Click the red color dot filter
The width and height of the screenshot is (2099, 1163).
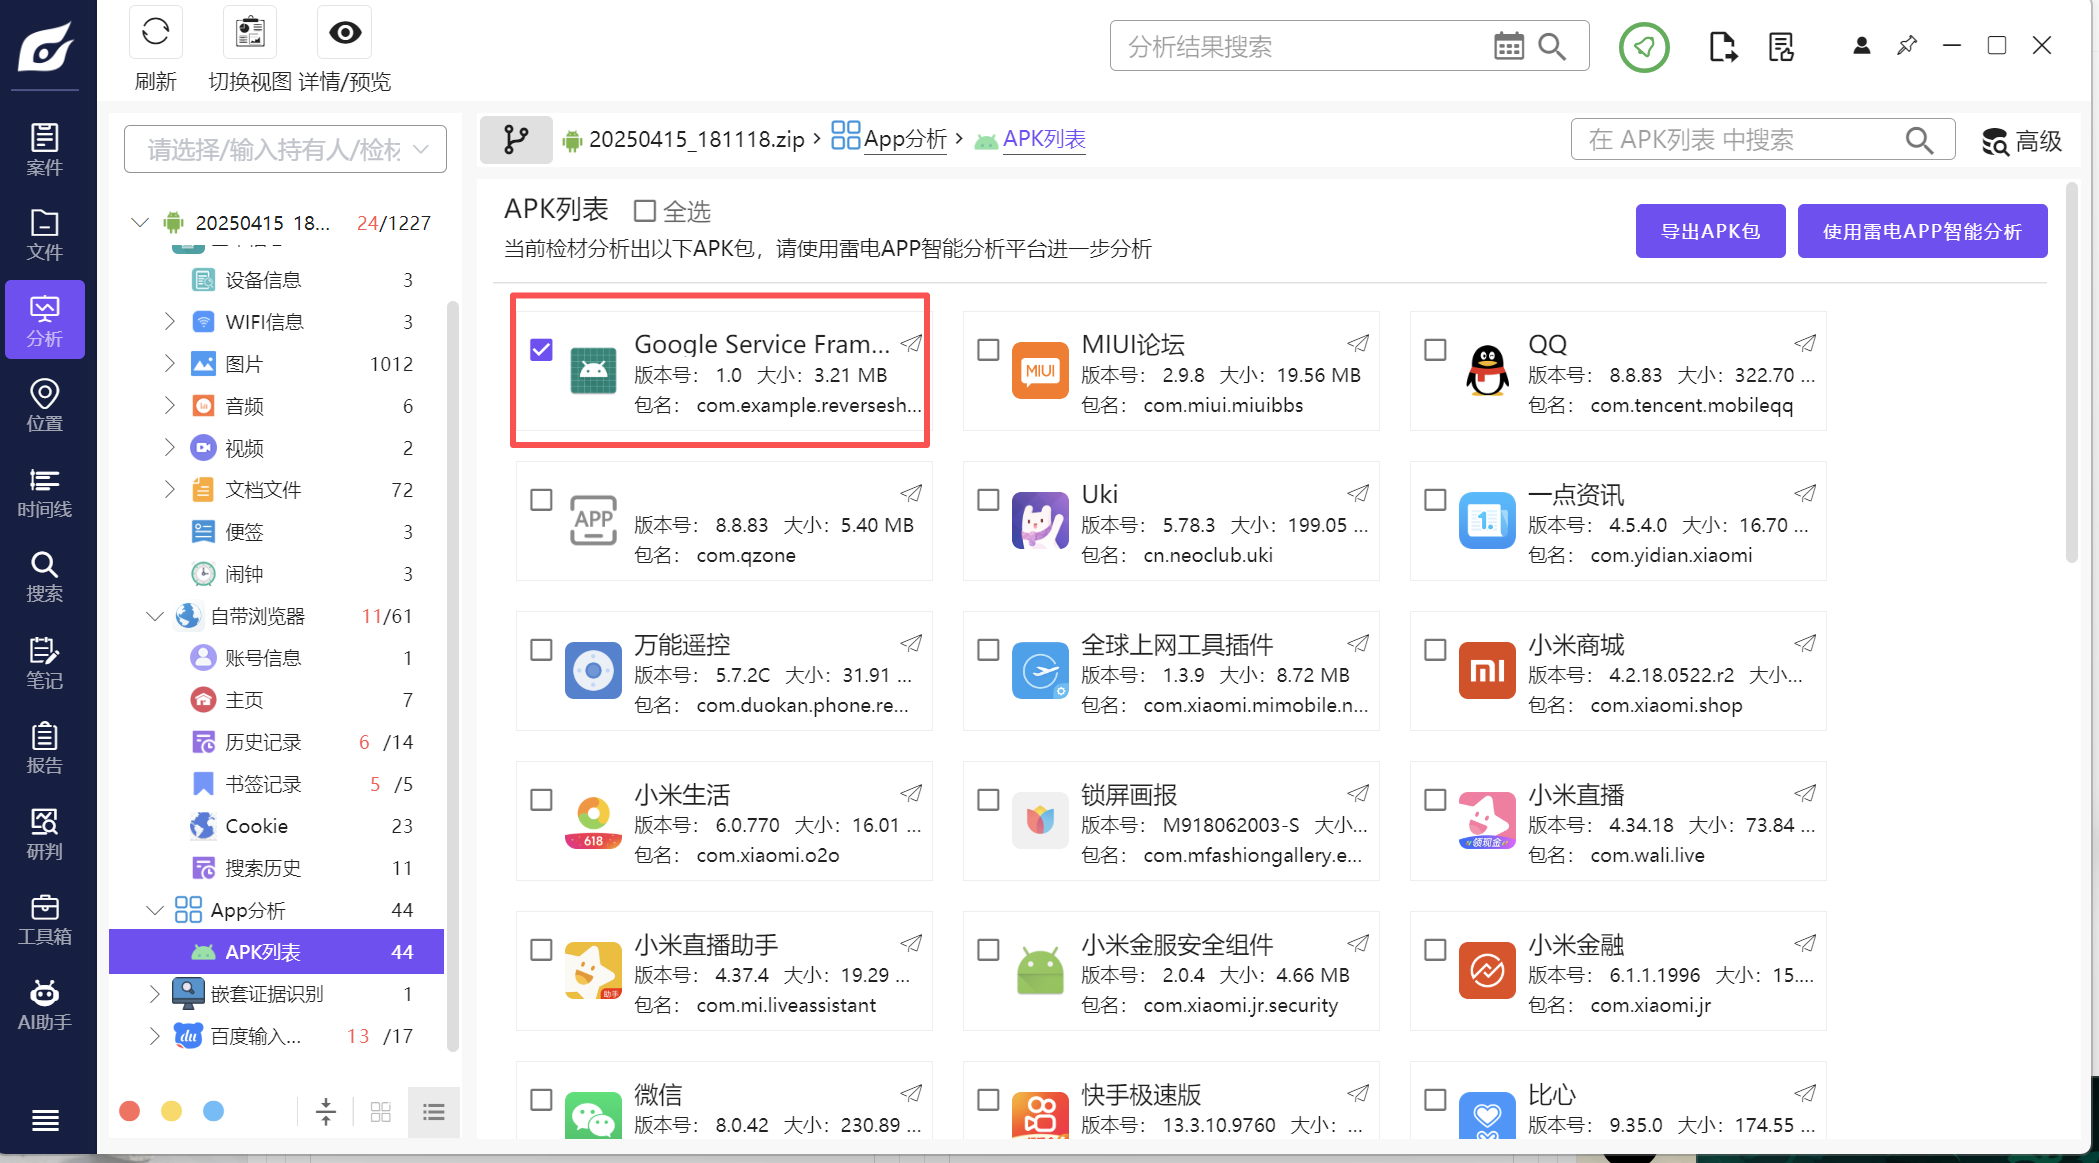pyautogui.click(x=129, y=1111)
